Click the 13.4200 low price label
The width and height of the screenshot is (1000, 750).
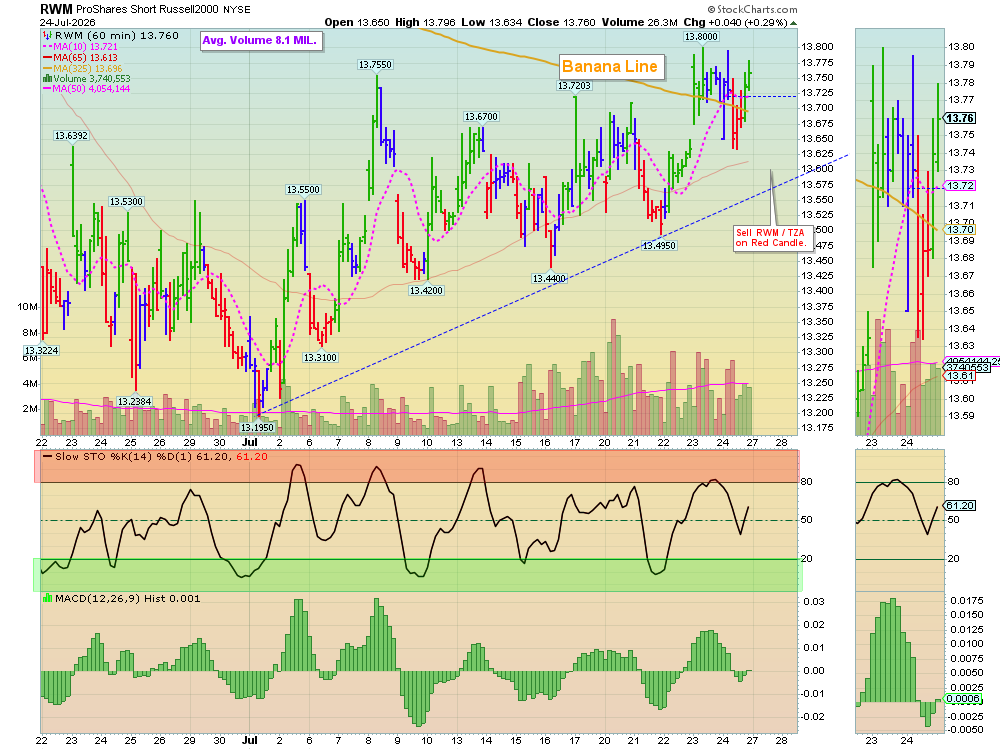click(x=426, y=291)
